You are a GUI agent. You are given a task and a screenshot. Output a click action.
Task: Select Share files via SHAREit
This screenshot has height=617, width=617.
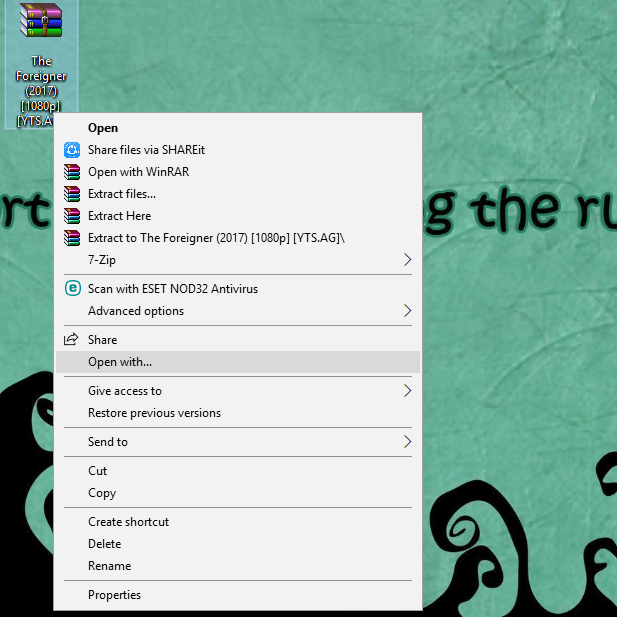[238, 150]
